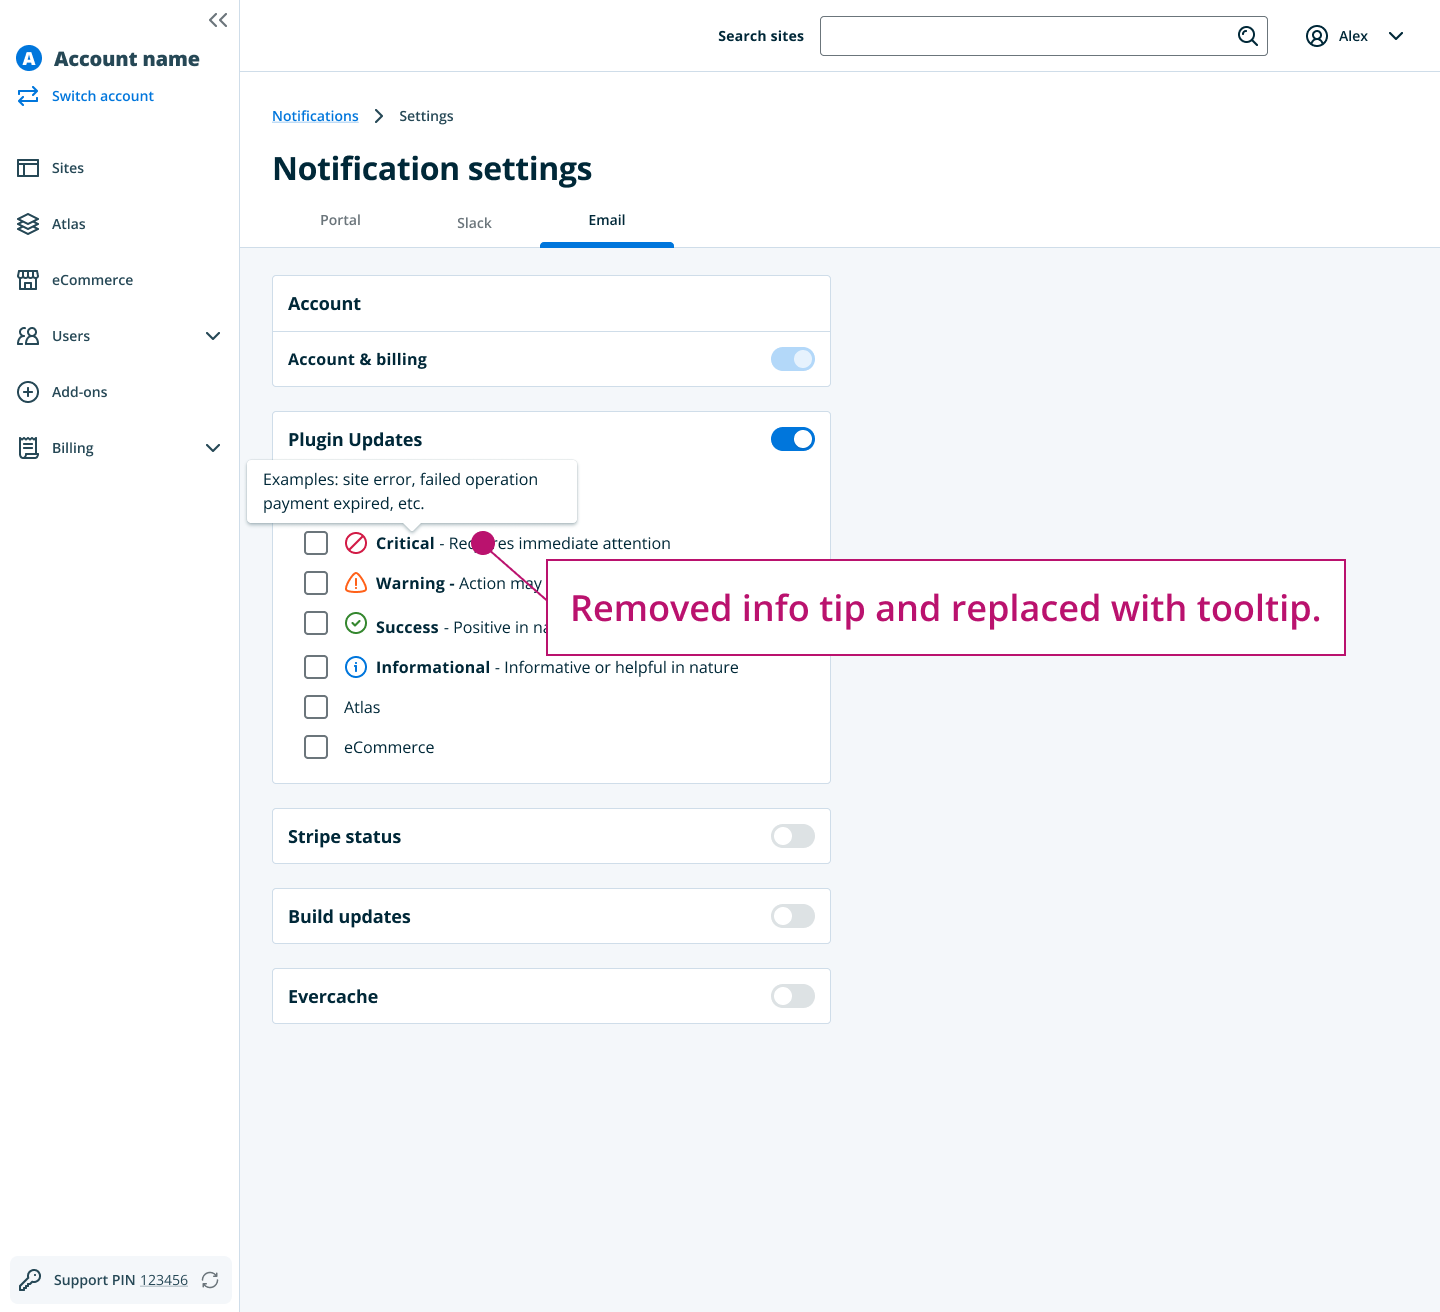Click the Informational severity icon
The width and height of the screenshot is (1440, 1312).
pos(356,667)
